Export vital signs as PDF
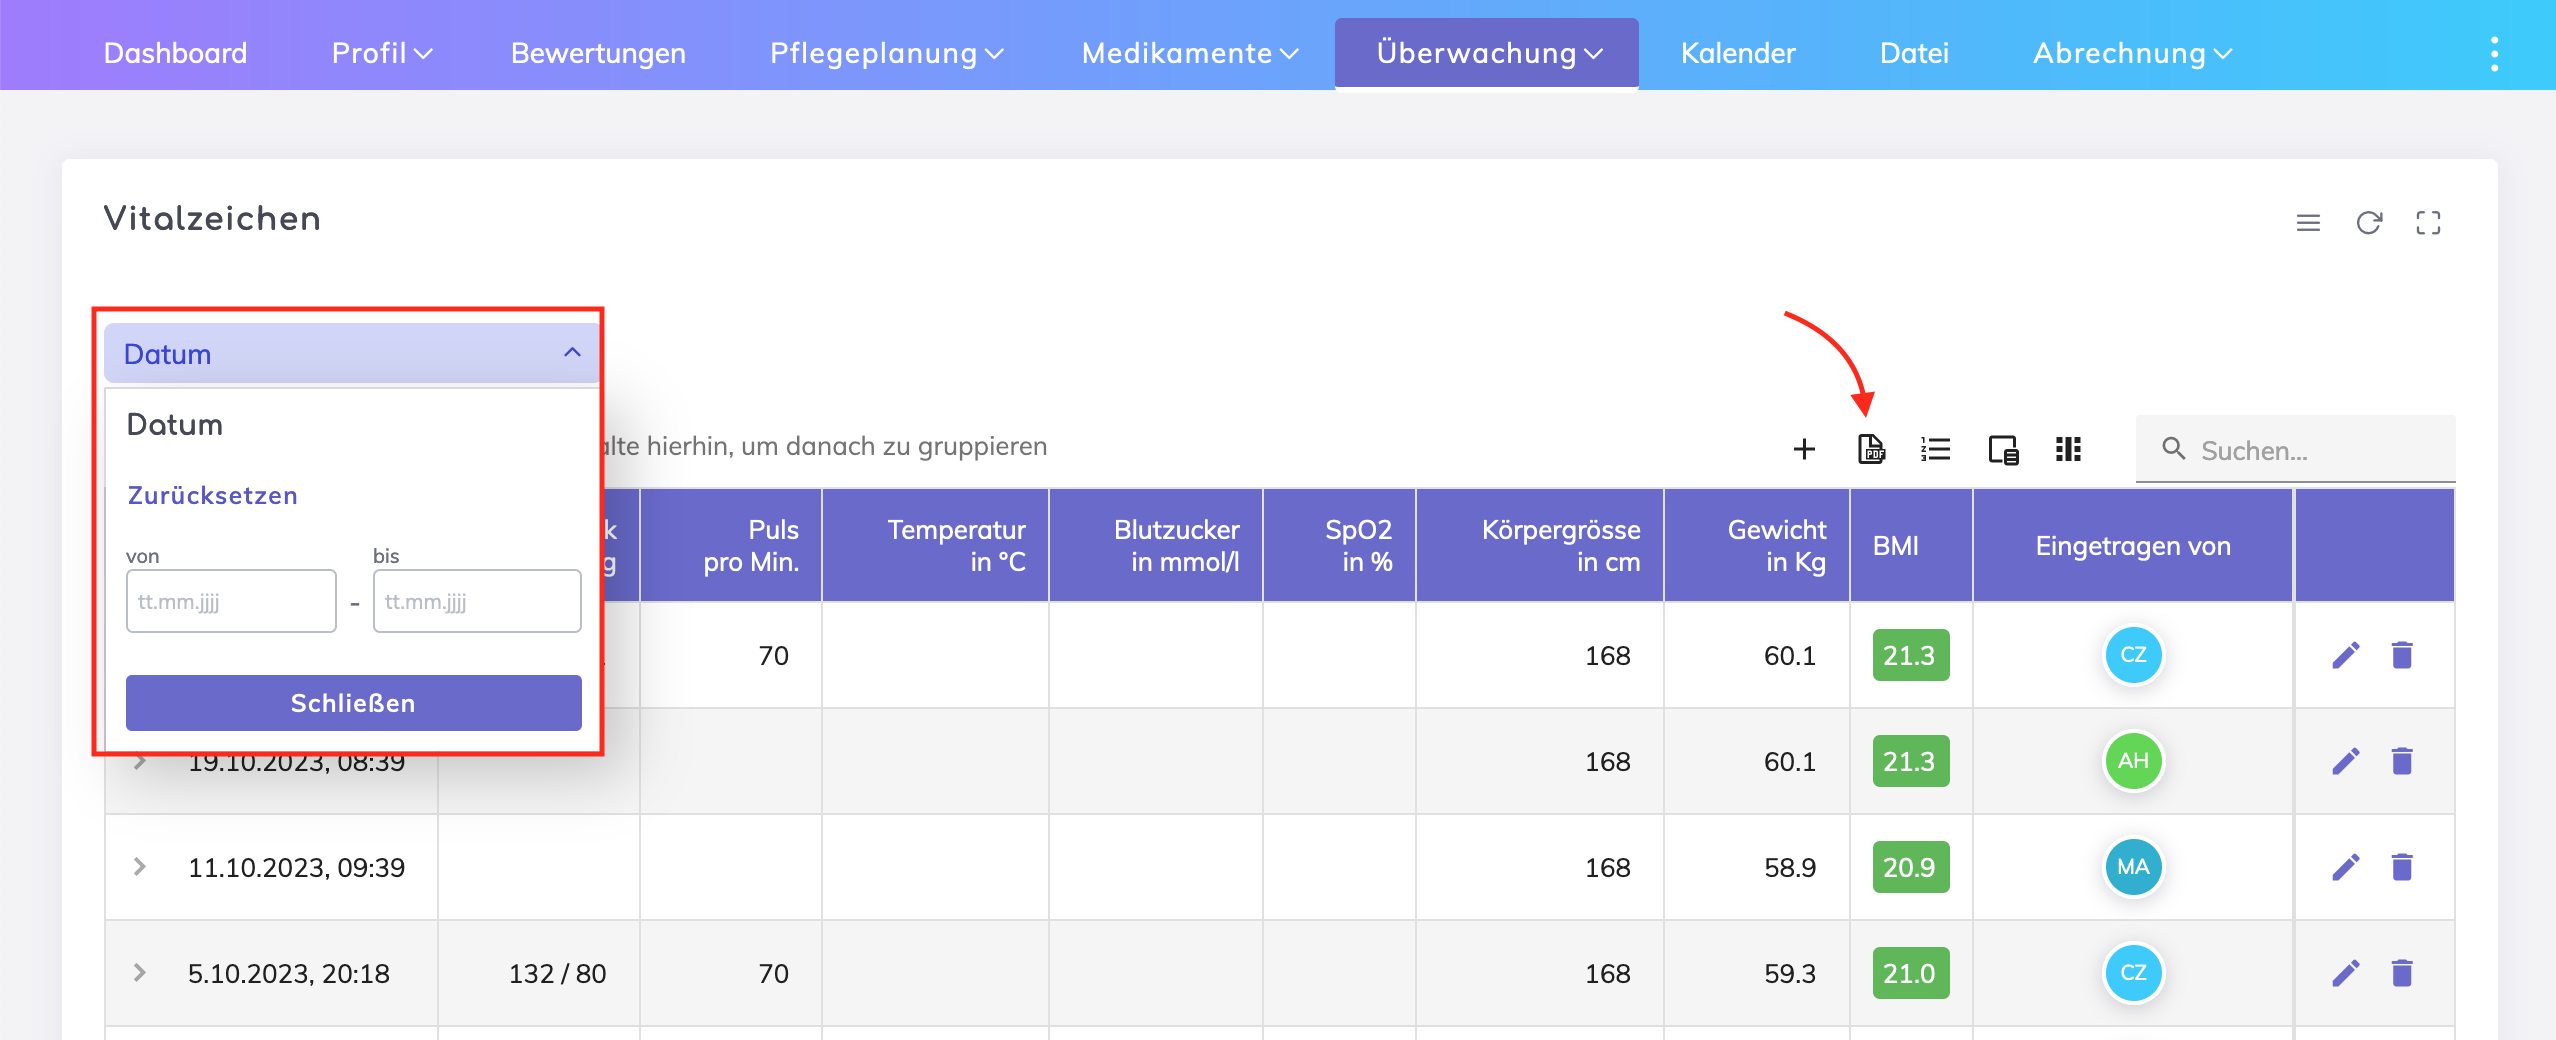 coord(1871,449)
